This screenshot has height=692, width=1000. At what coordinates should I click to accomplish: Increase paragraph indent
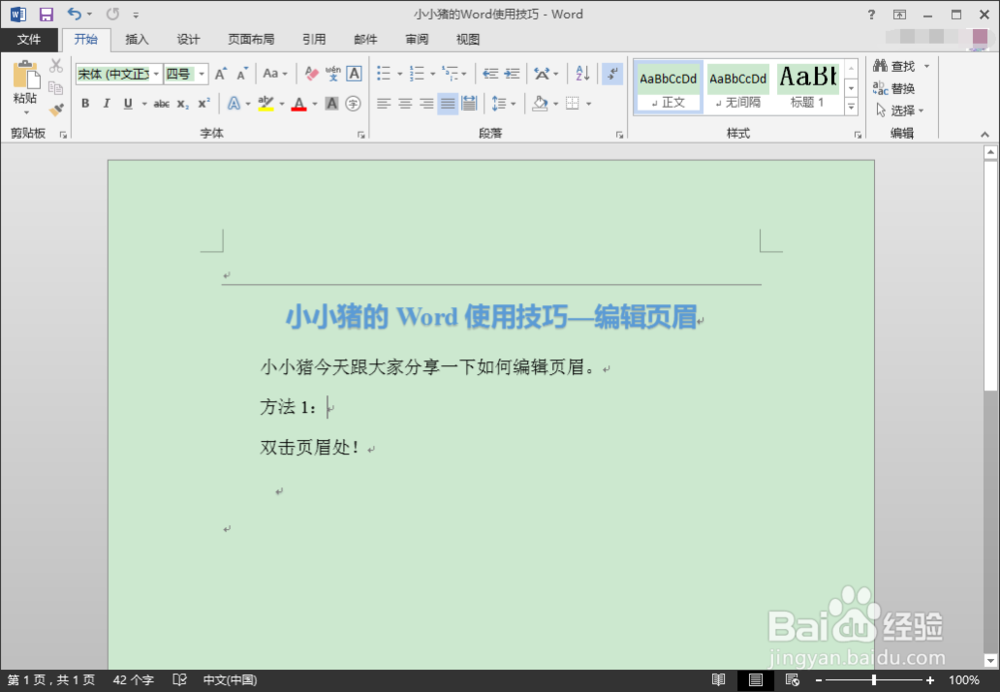(x=512, y=74)
